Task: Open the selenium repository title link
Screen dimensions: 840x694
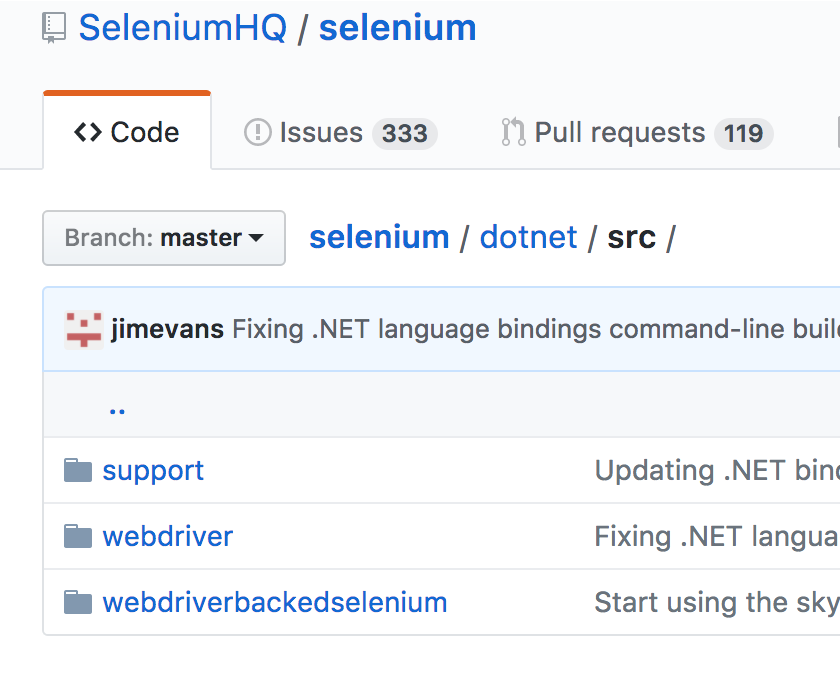Action: [398, 28]
